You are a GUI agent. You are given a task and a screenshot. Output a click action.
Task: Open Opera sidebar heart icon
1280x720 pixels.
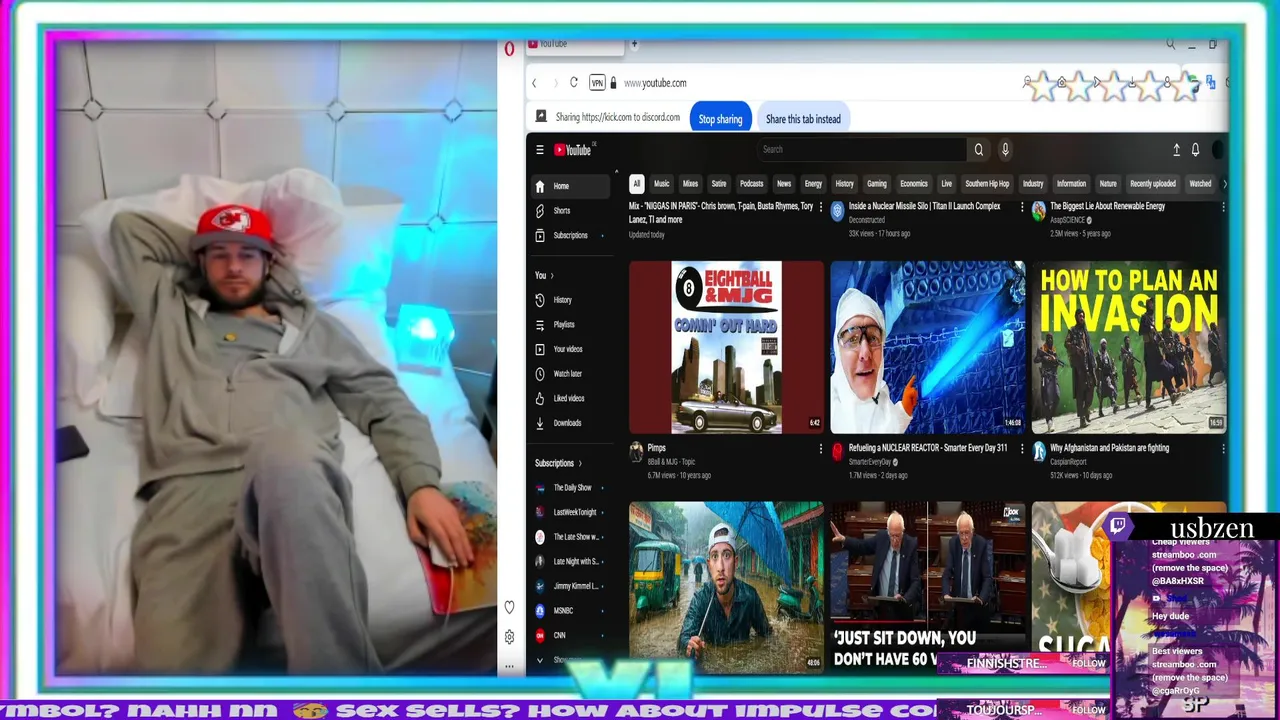click(509, 607)
